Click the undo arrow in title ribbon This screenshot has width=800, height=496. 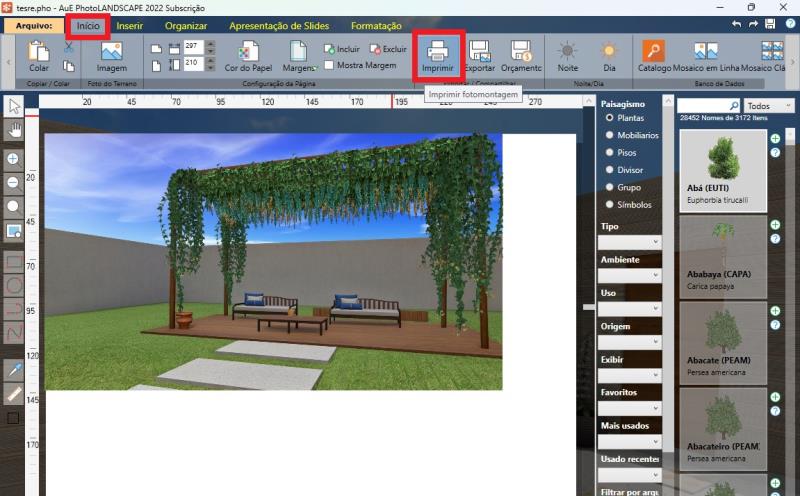[x=736, y=24]
